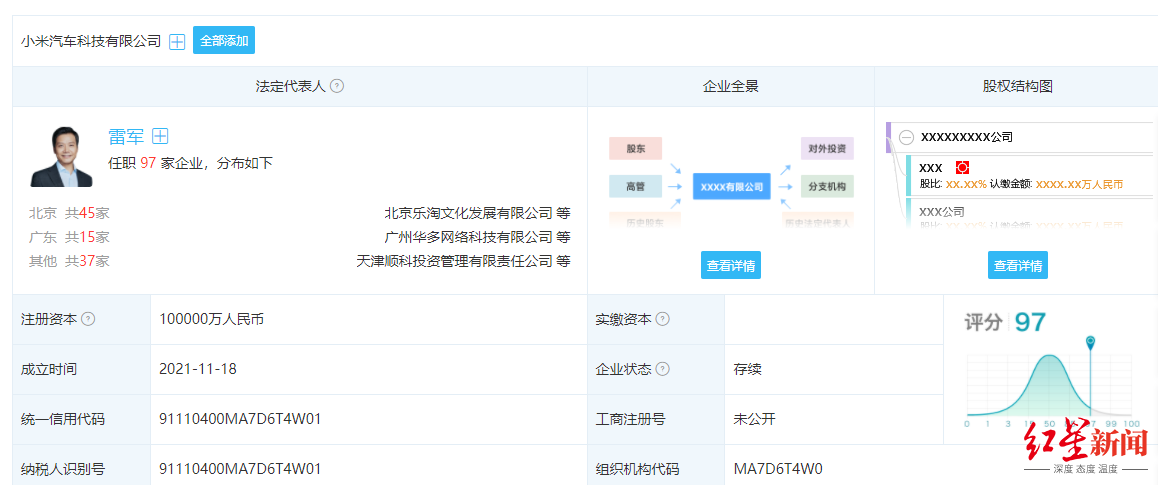Select the 对外投资 box in diagram
The width and height of the screenshot is (1158, 485).
pos(826,149)
